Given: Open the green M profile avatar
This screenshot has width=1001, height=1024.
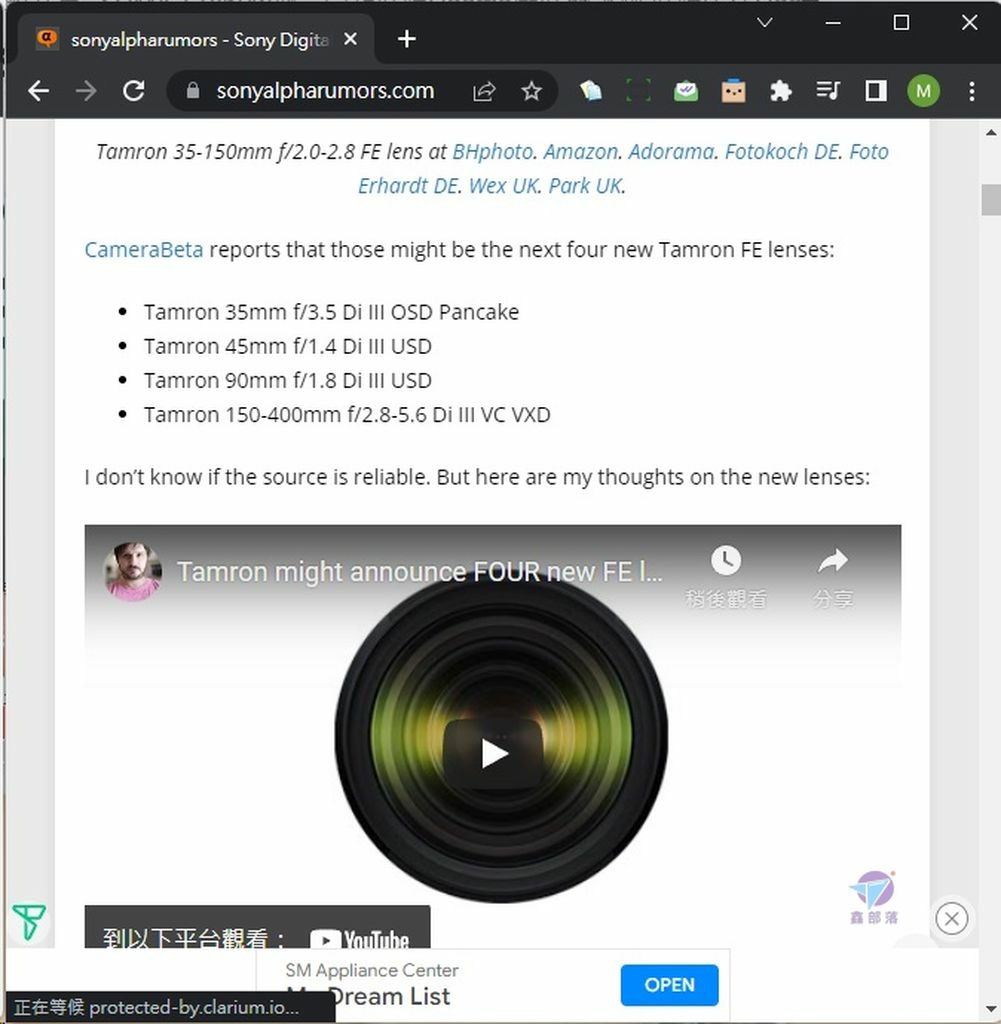Looking at the screenshot, I should click(x=923, y=91).
